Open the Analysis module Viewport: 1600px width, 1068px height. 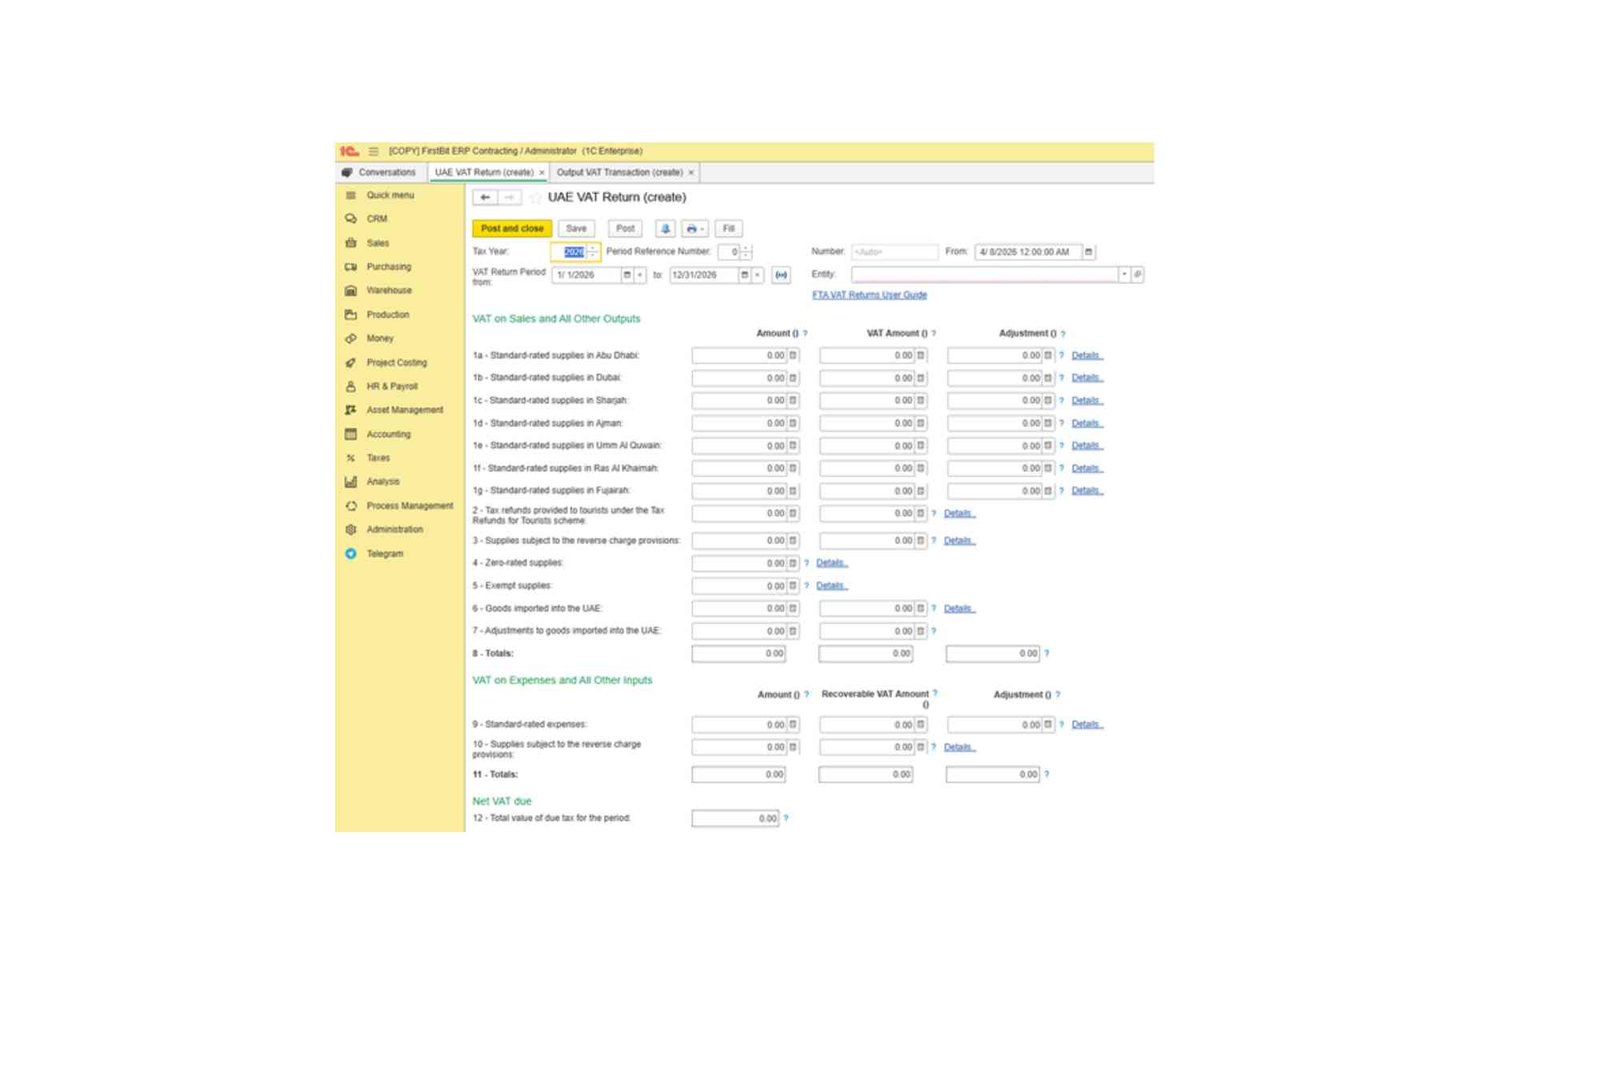pyautogui.click(x=383, y=481)
